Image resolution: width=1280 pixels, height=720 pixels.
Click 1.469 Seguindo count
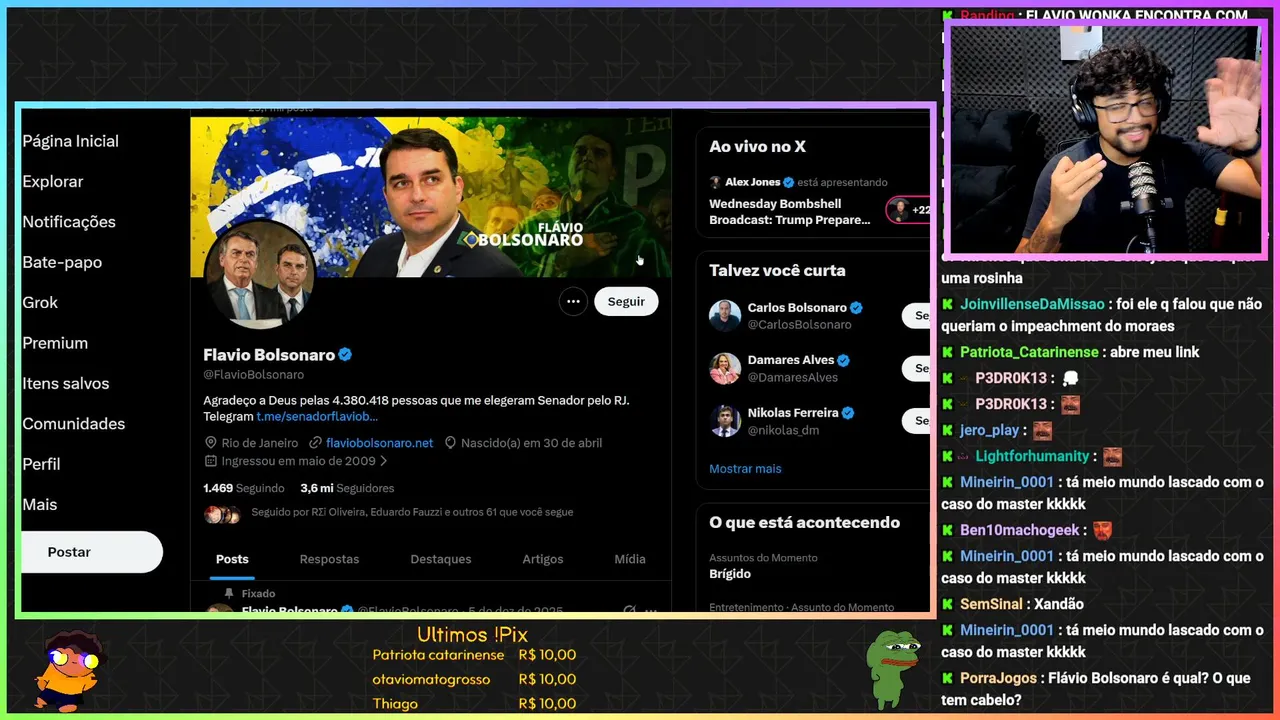[x=244, y=488]
